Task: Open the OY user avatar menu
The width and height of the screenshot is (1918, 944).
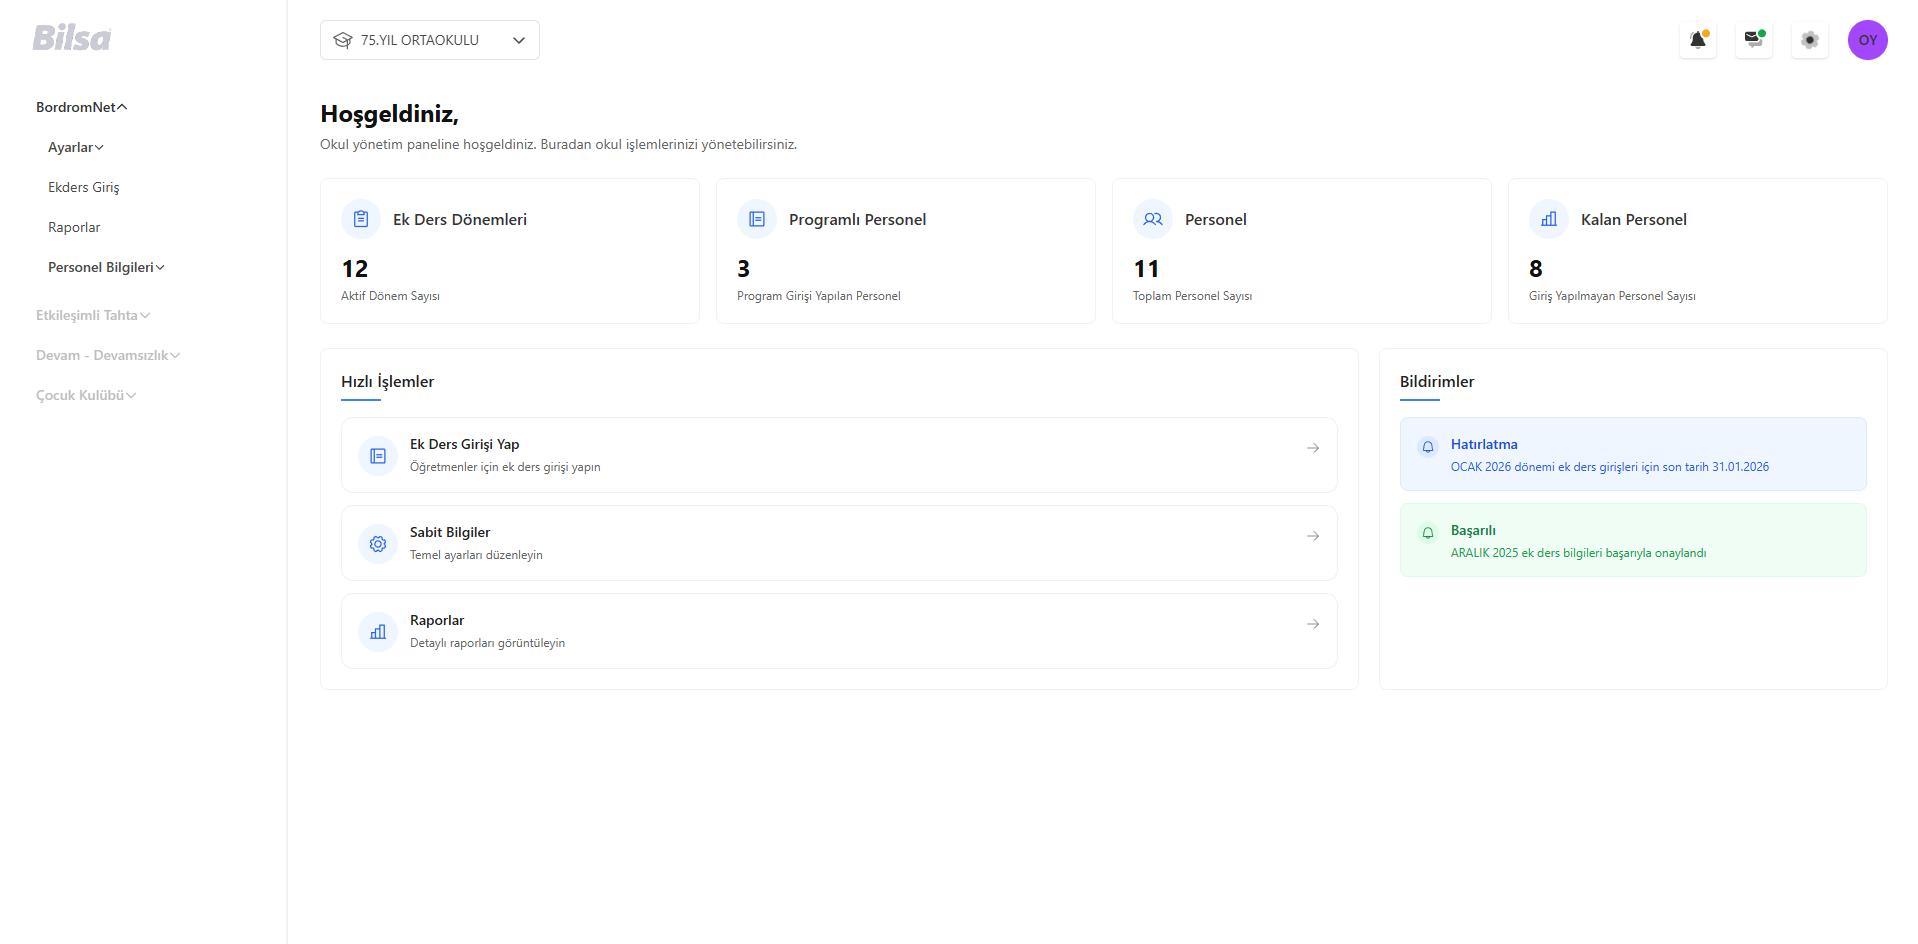Action: pyautogui.click(x=1866, y=40)
